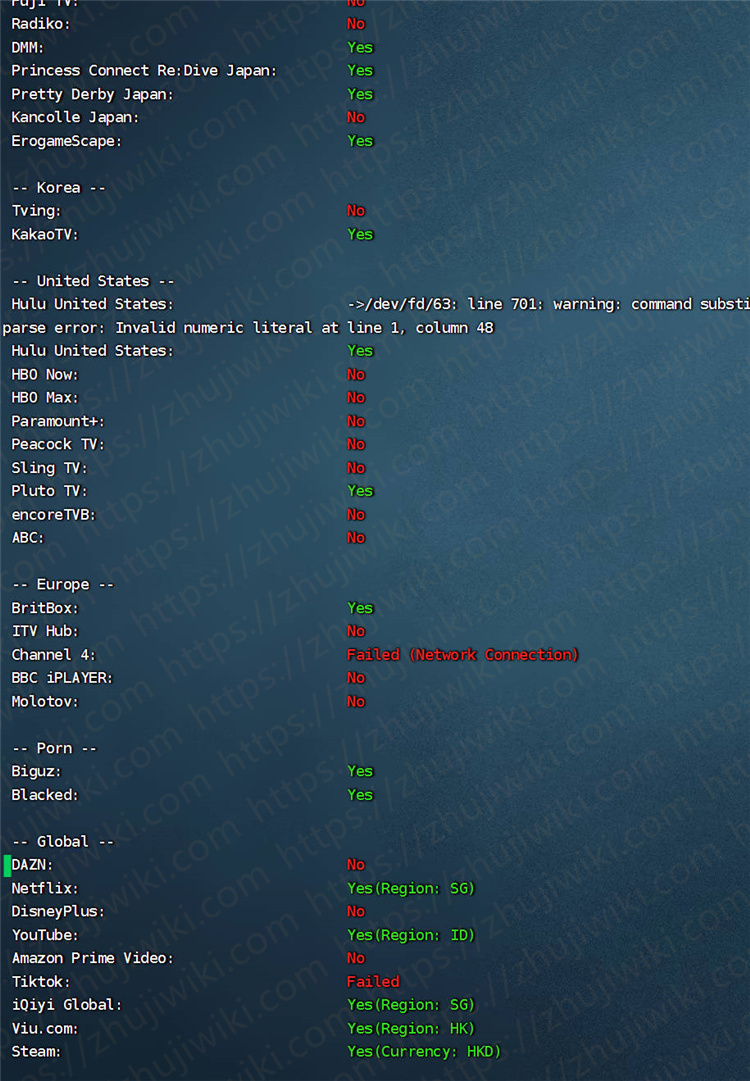Image resolution: width=750 pixels, height=1081 pixels.
Task: Click the 'Kancolle Japan:' label
Action: pos(75,118)
